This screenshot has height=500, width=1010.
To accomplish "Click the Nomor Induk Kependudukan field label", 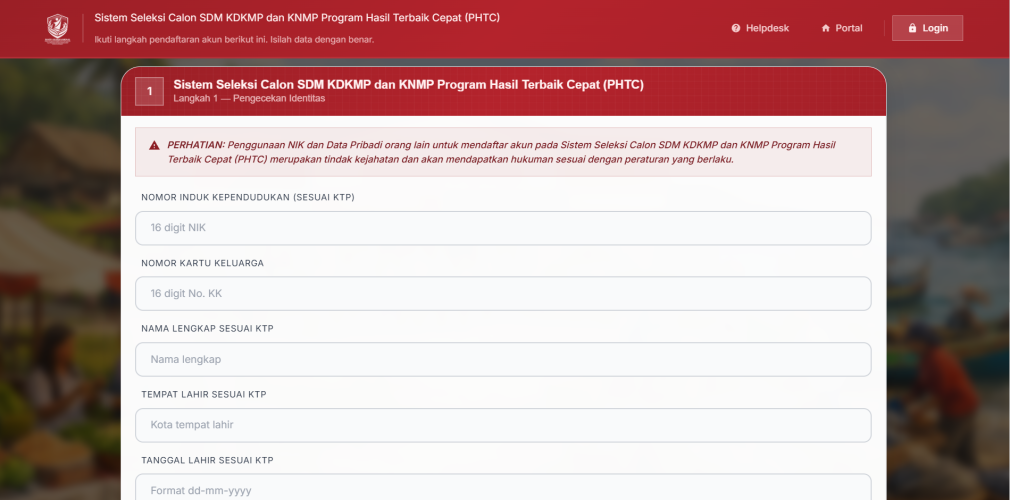I will 248,197.
